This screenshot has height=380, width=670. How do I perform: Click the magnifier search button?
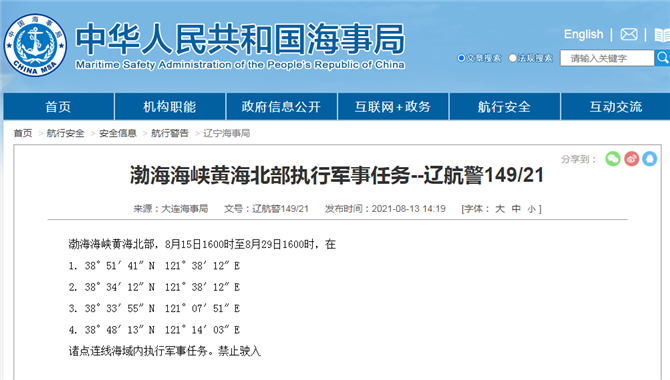click(x=662, y=58)
